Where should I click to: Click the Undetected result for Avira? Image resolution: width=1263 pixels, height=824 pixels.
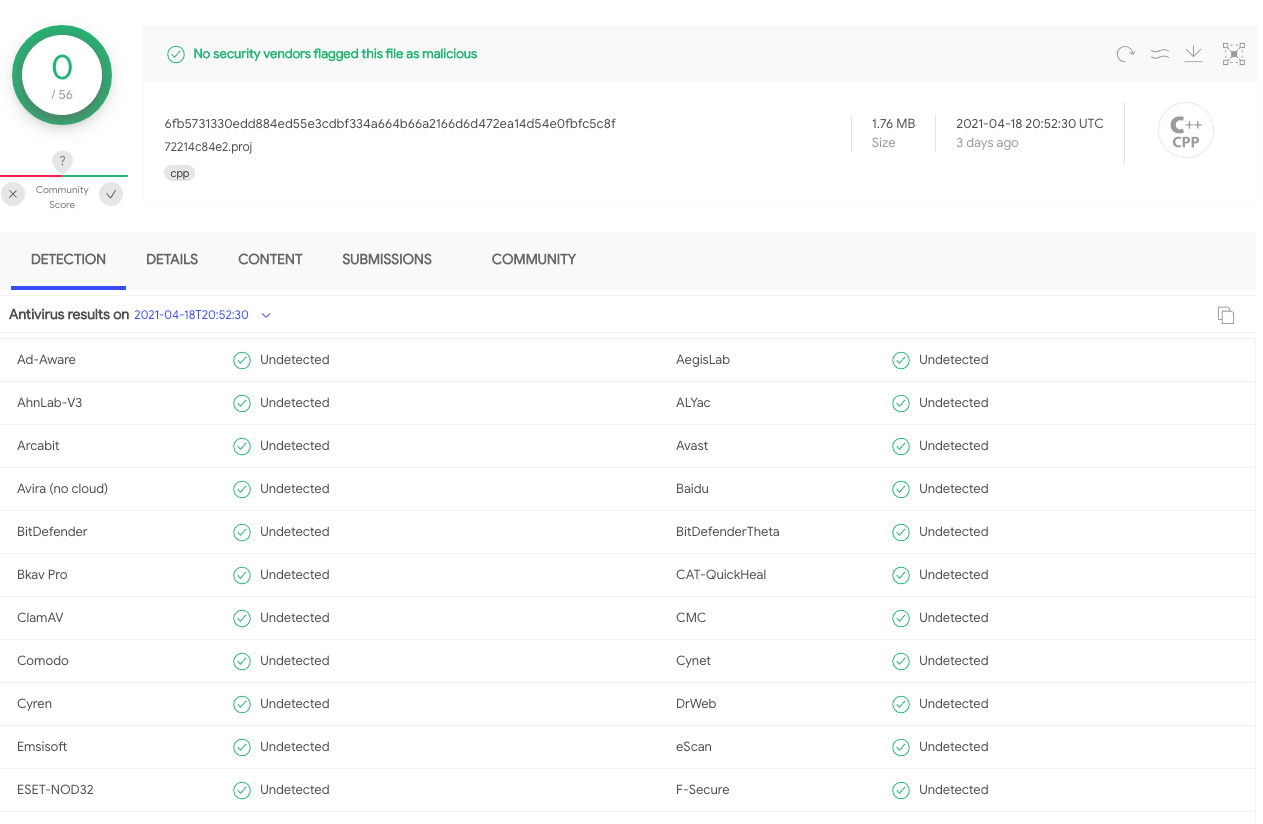[x=295, y=489]
